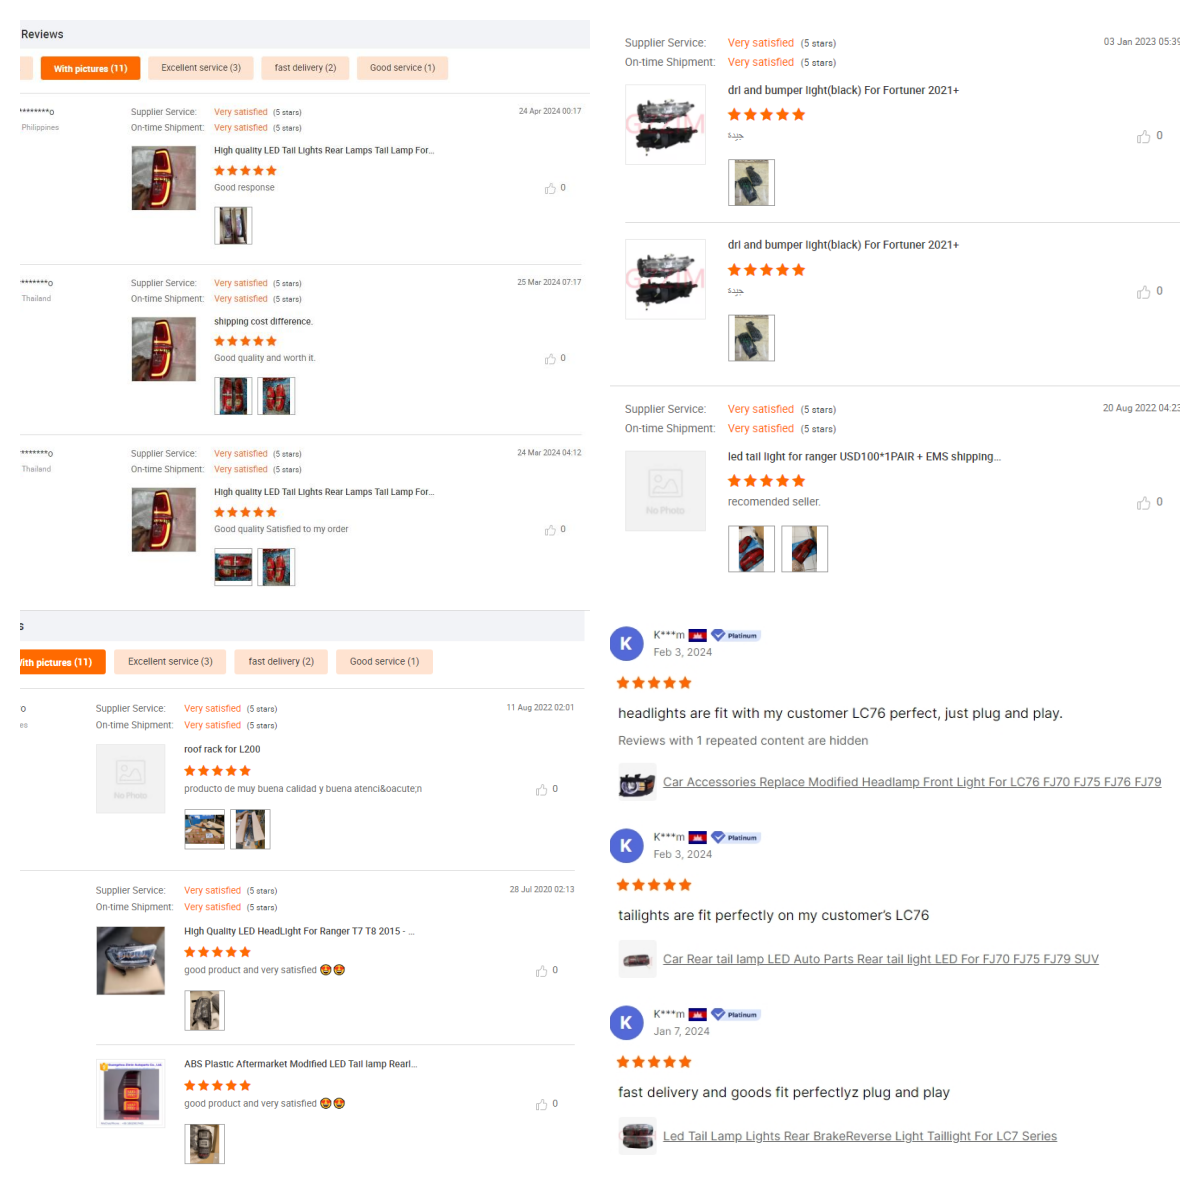This screenshot has height=1200, width=1200.
Task: Click thumbs-up on 'Good quality Satisfied to my order'
Action: (x=550, y=530)
